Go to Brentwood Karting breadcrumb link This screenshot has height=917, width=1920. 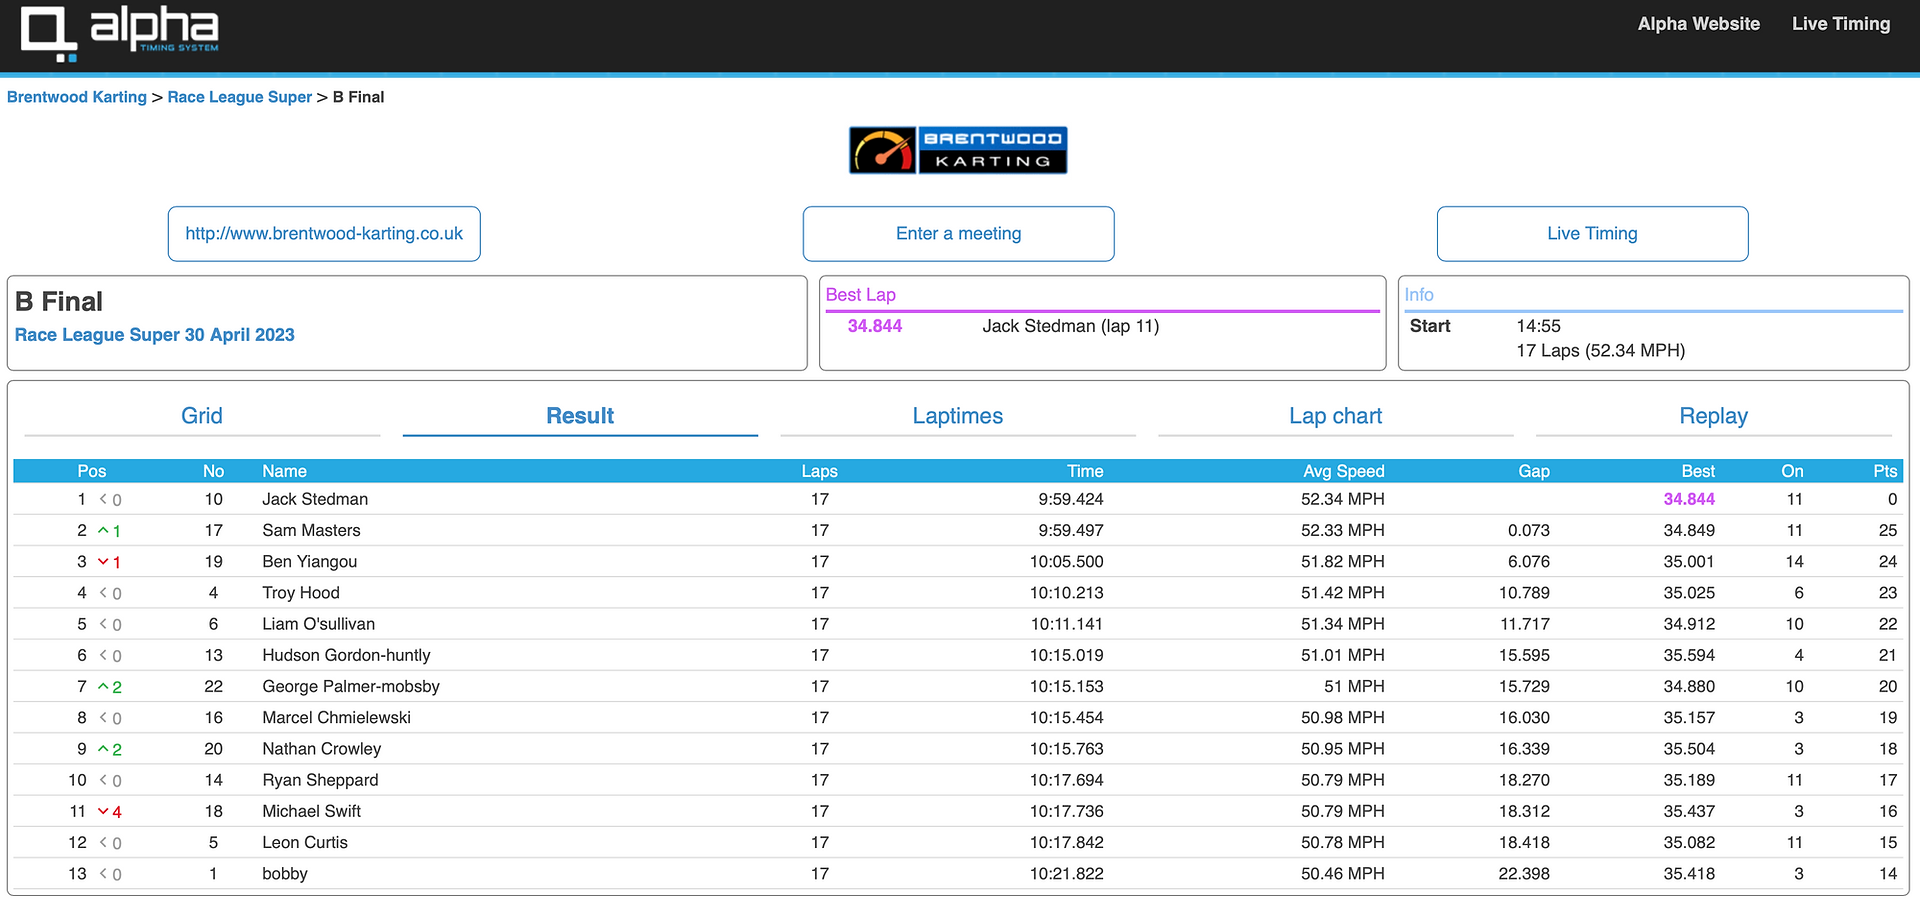coord(77,97)
